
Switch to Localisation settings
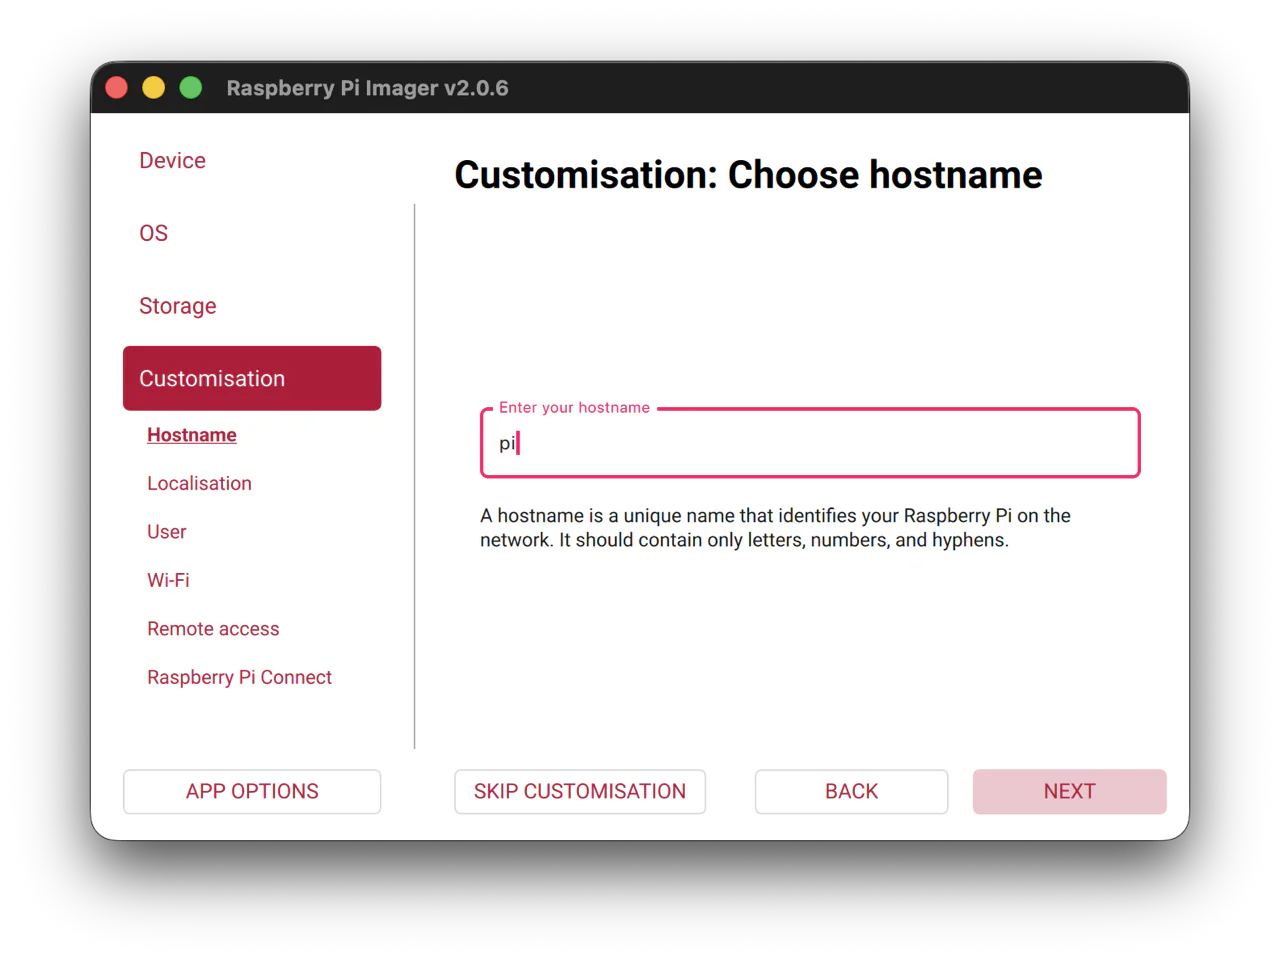[x=199, y=483]
